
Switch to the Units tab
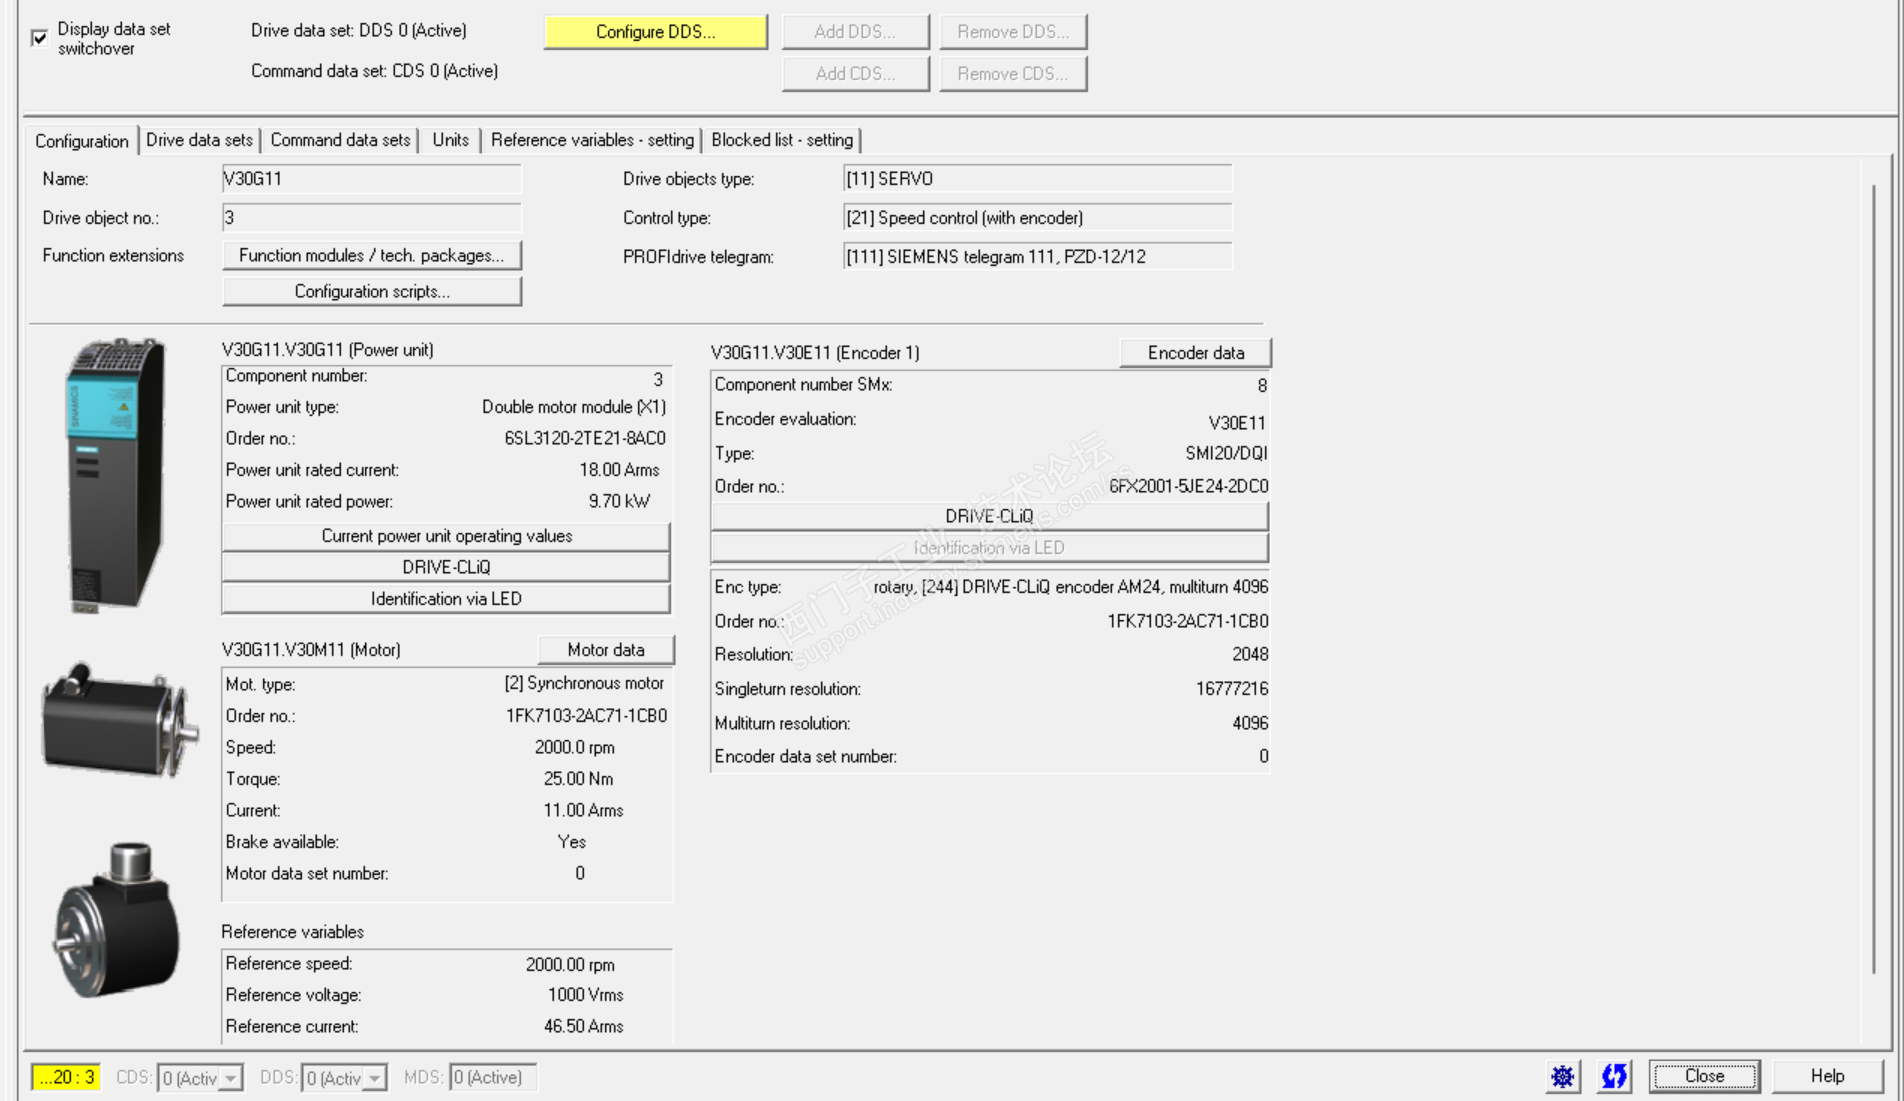450,140
